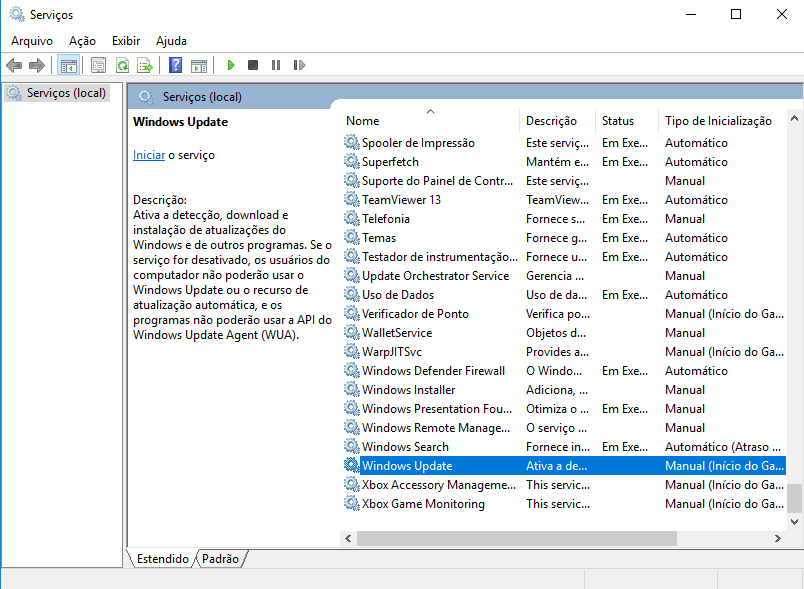The image size is (804, 589).
Task: Click the Refresh toolbar icon
Action: 123,66
